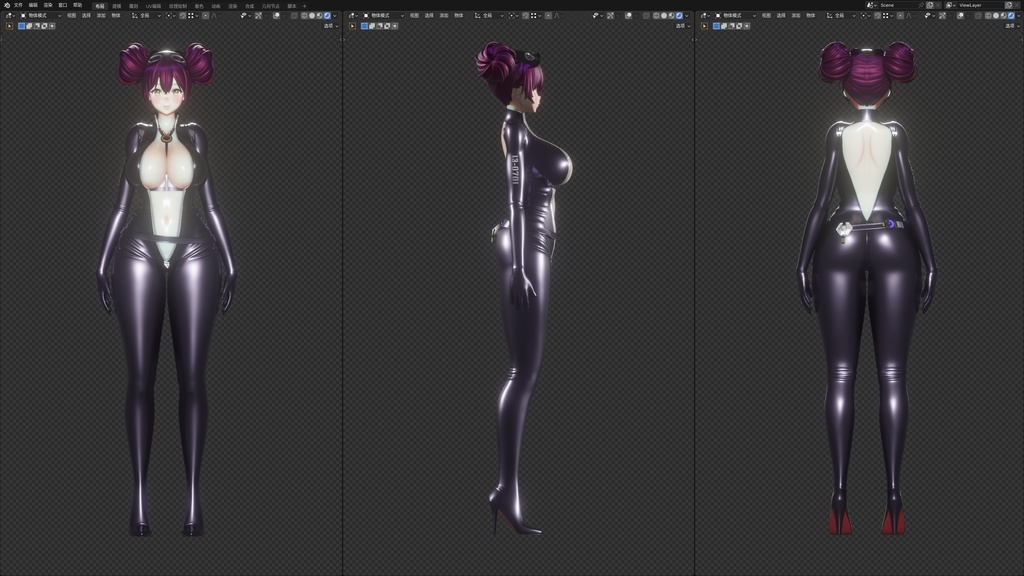The width and height of the screenshot is (1024, 576).
Task: Click the new scene icon beside Scene name
Action: pyautogui.click(x=932, y=7)
